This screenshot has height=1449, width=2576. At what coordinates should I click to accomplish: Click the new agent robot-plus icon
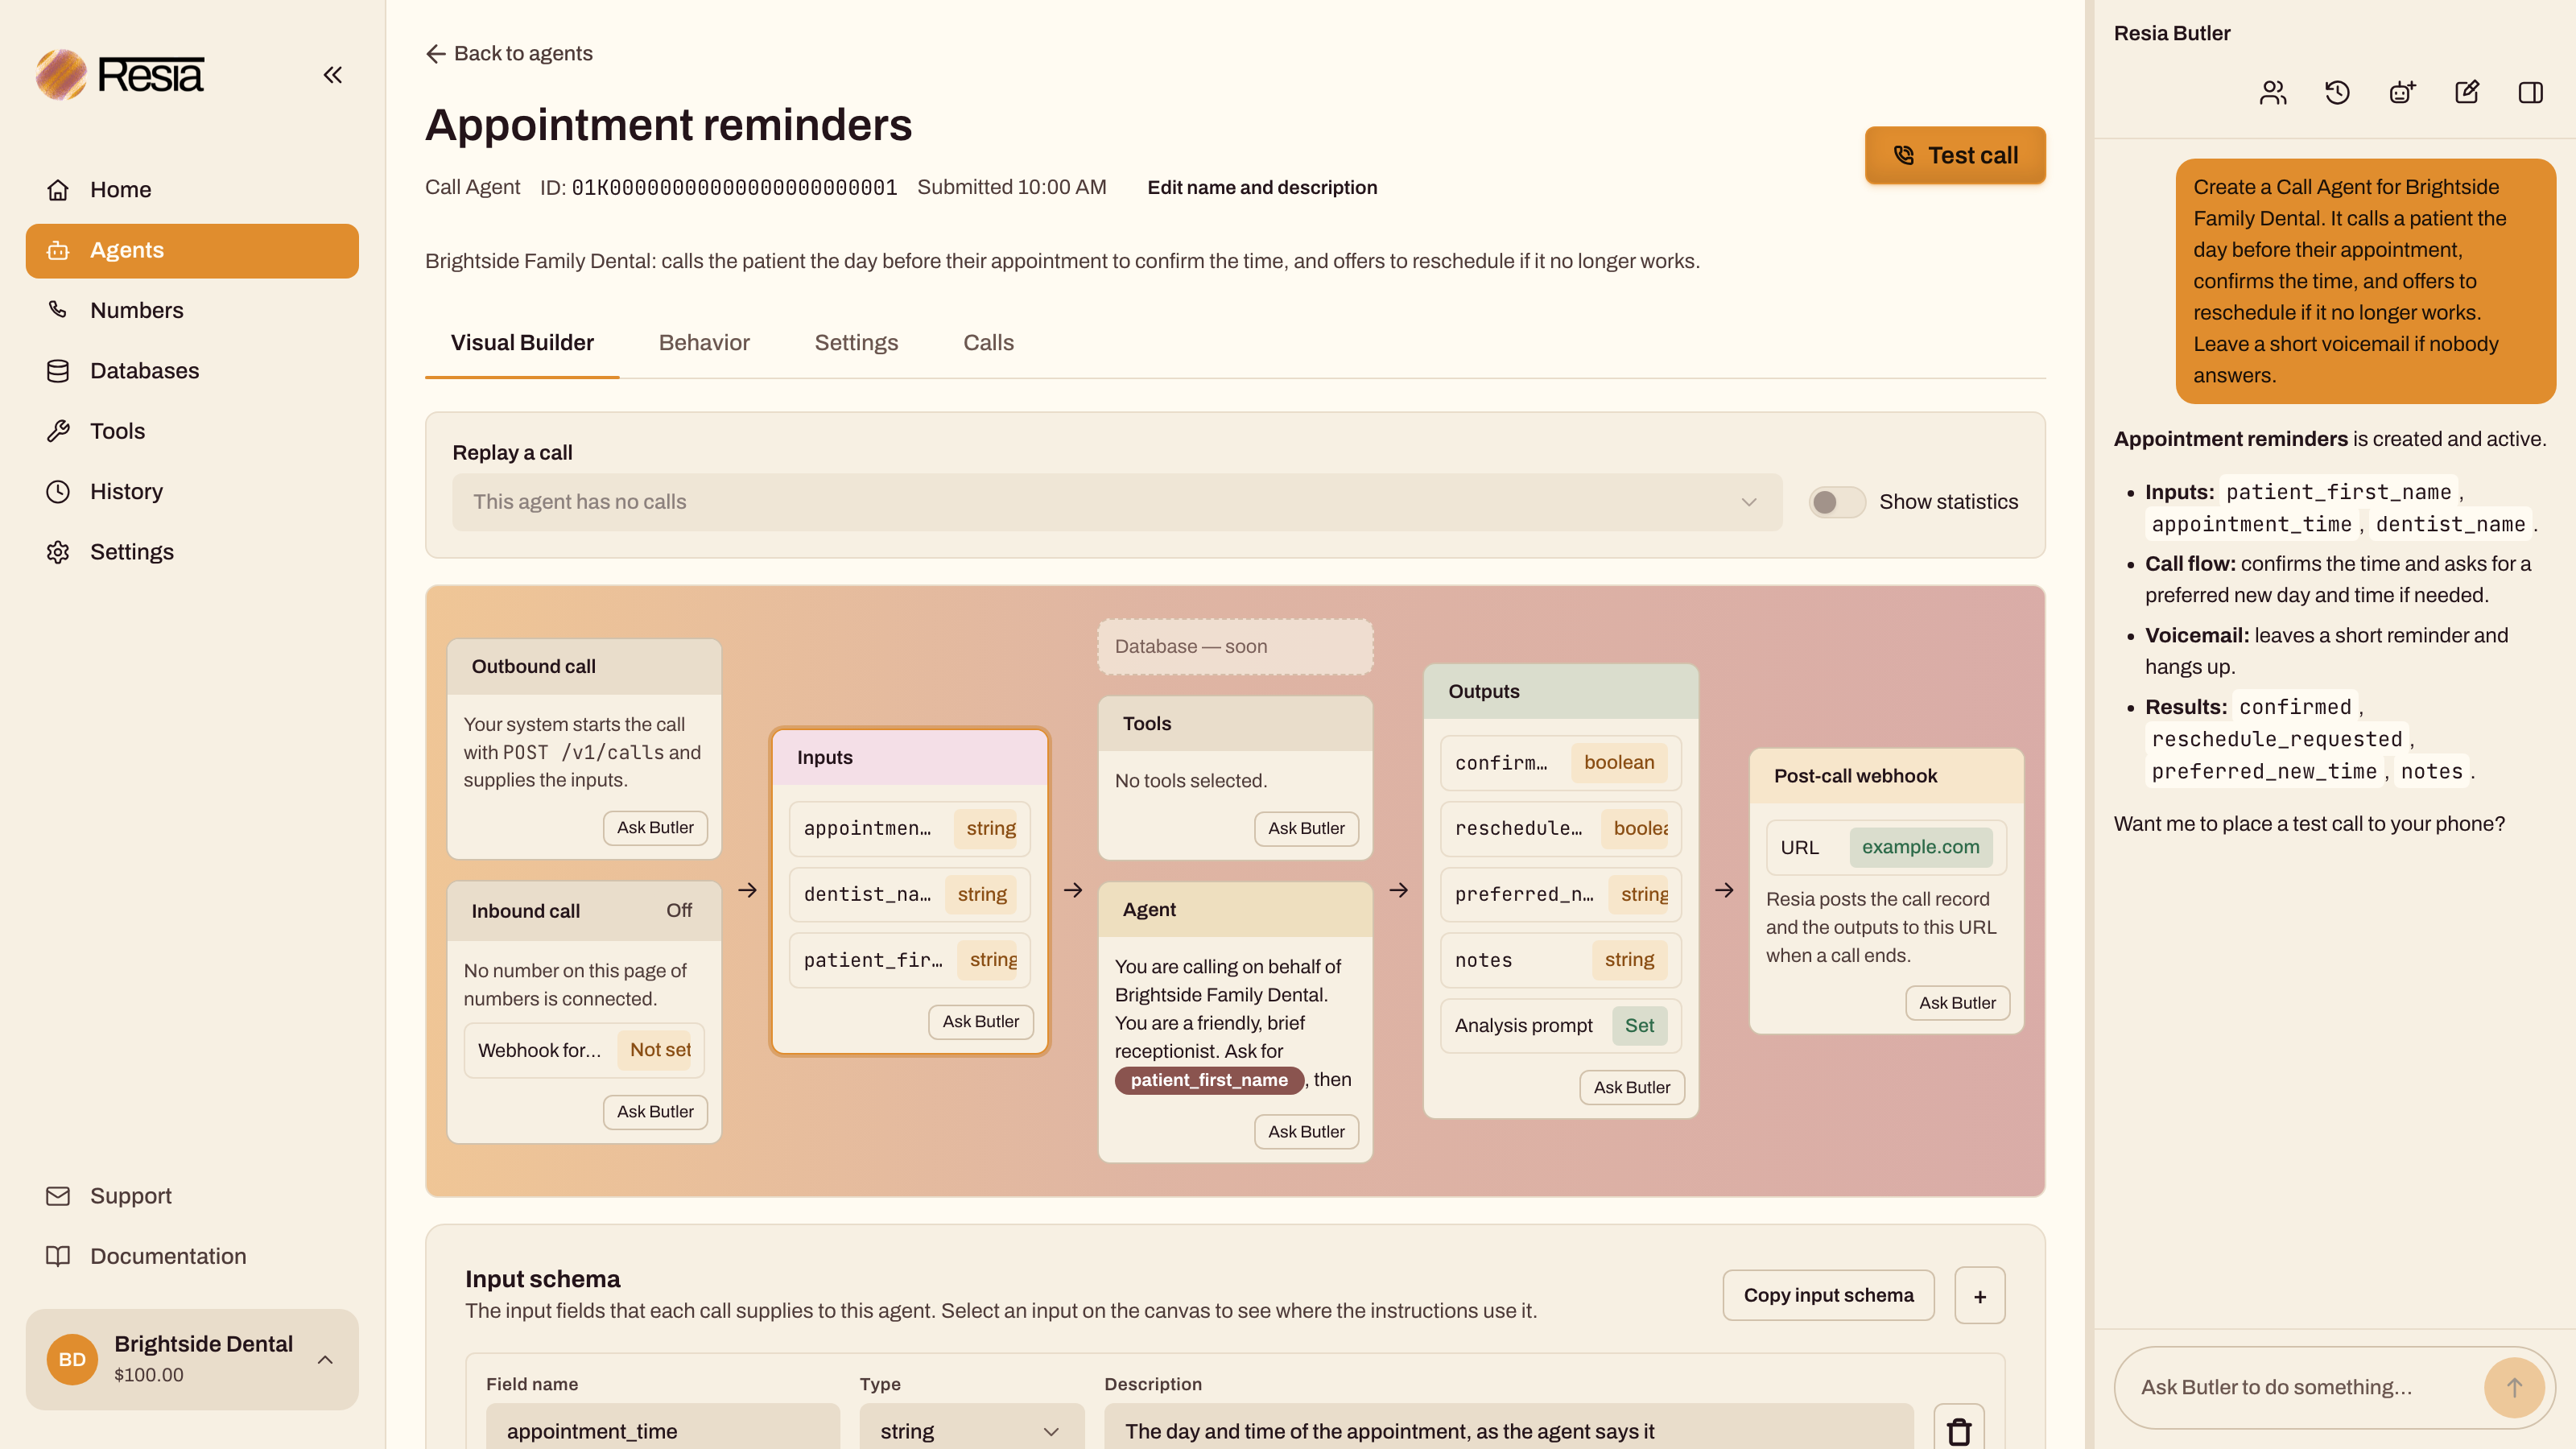click(x=2402, y=93)
